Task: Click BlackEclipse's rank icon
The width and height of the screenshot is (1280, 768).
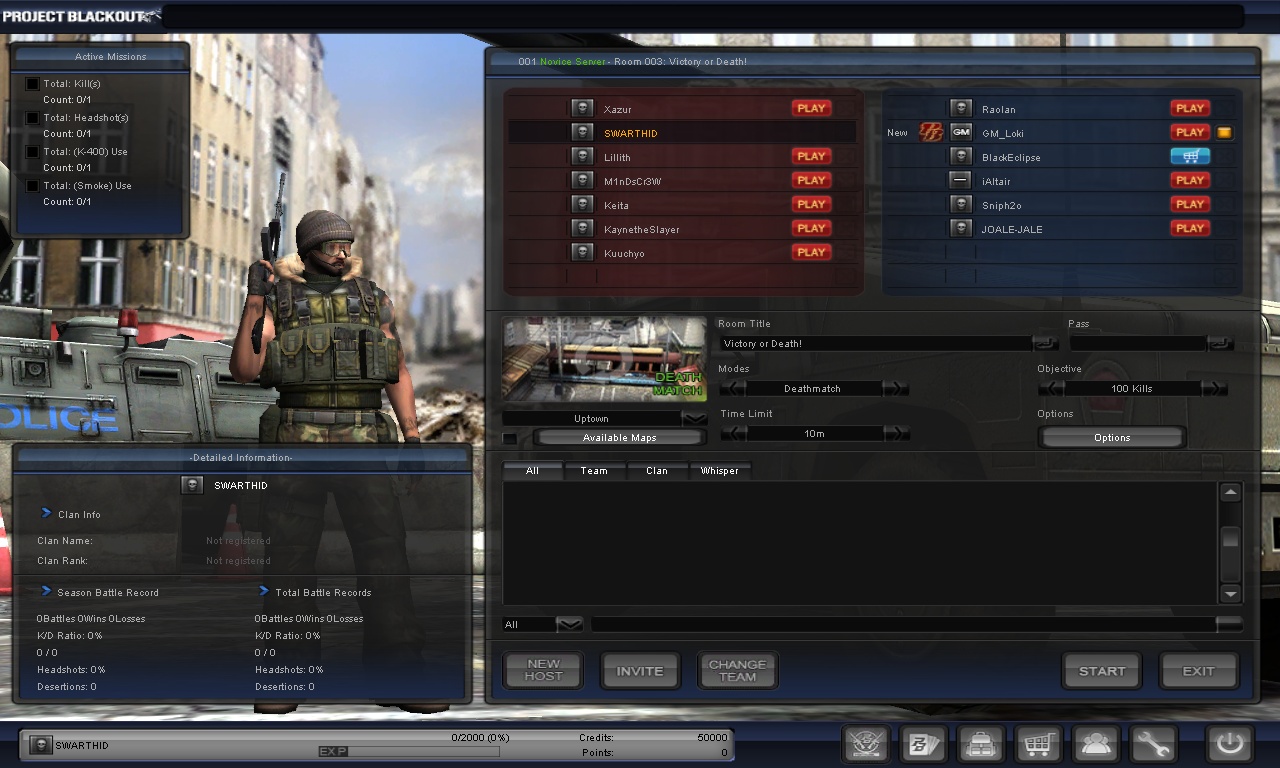Action: [x=961, y=156]
